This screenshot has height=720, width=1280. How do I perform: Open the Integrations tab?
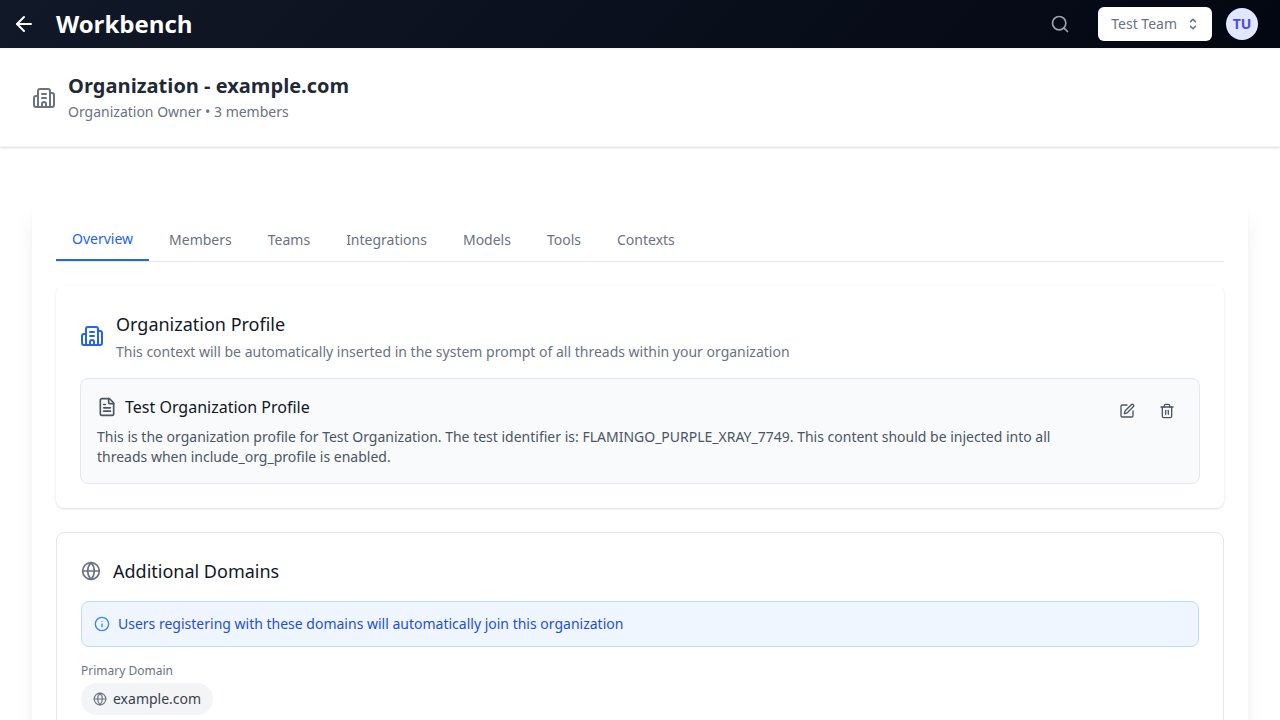point(386,240)
